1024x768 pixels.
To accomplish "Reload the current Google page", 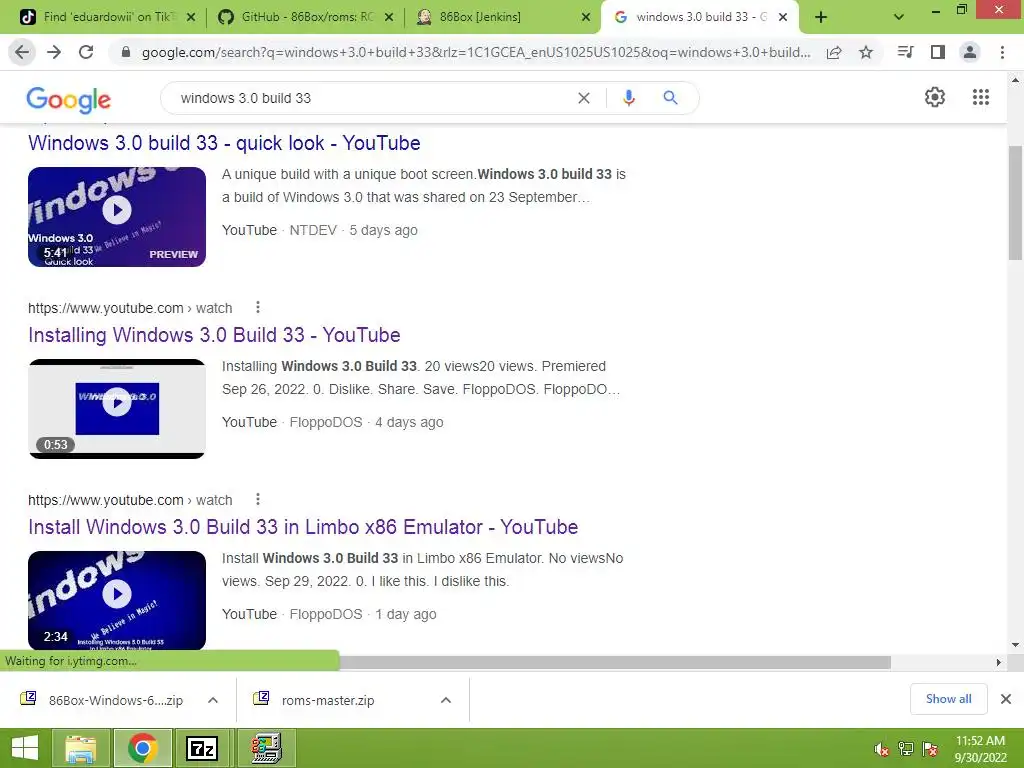I will pos(86,52).
